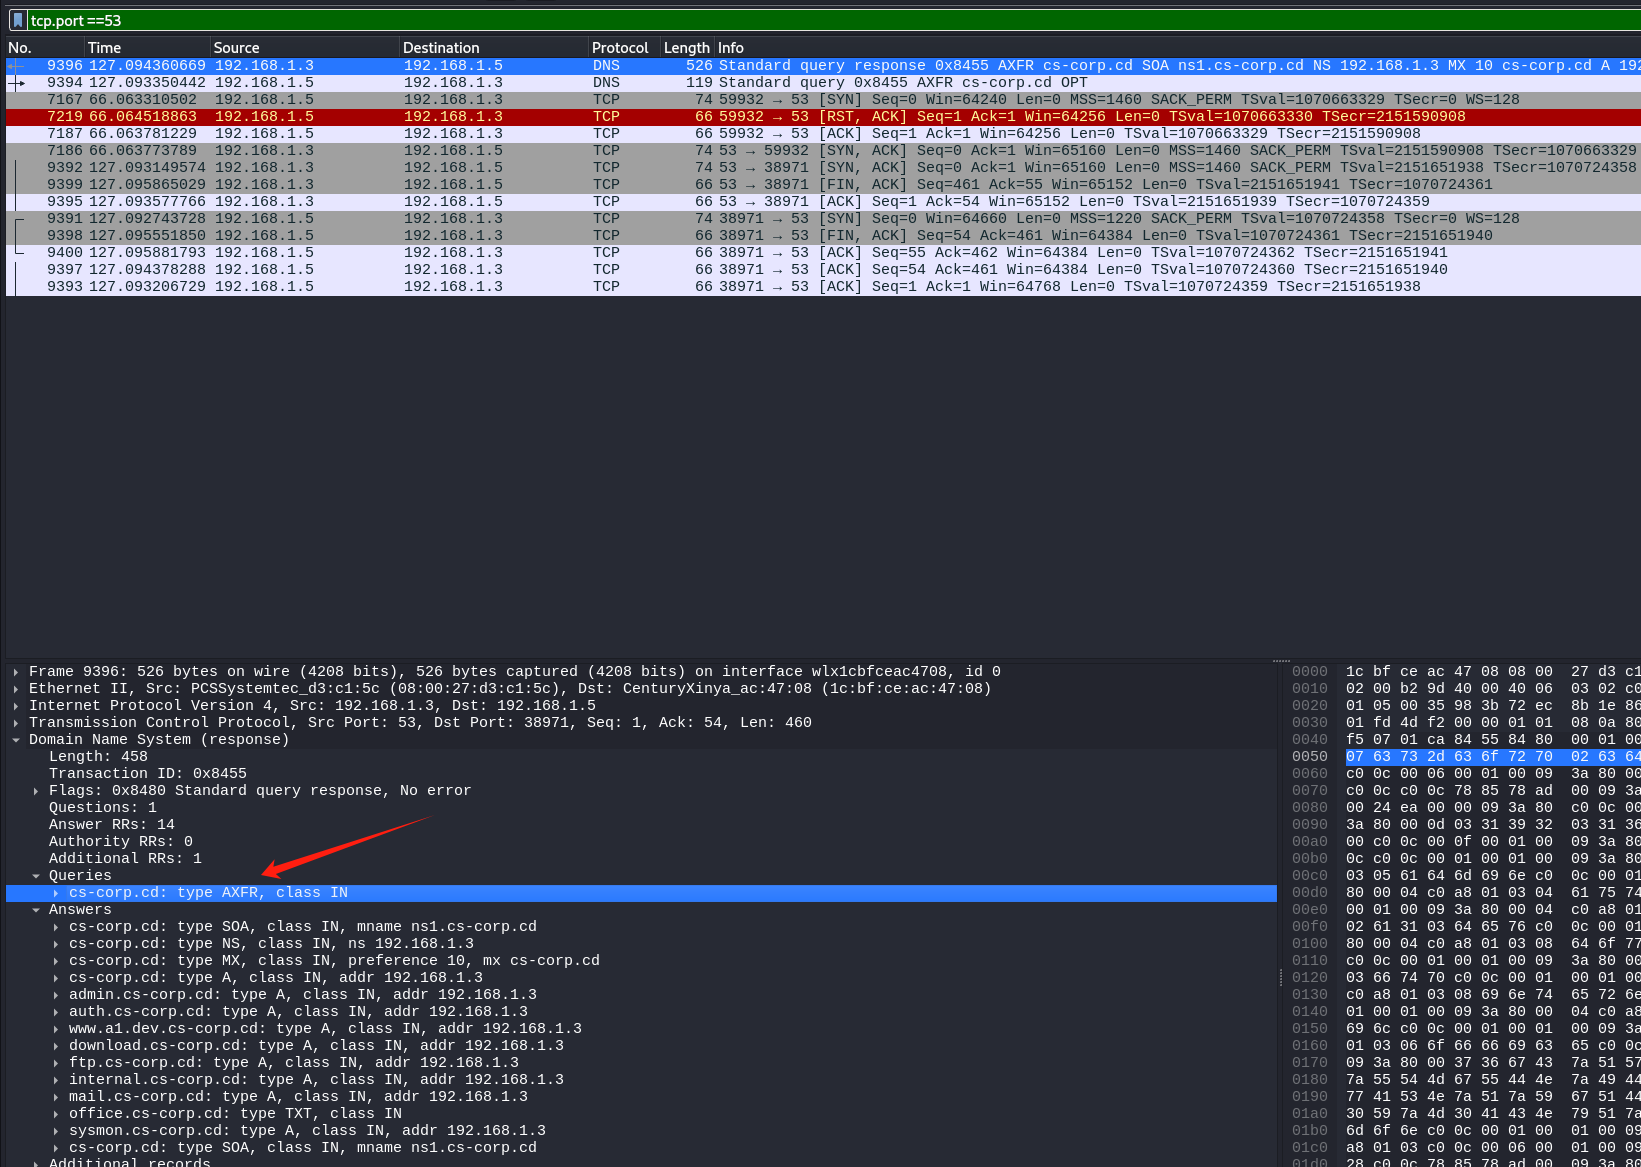Select packet 9394 DNS standard query
Image resolution: width=1641 pixels, height=1167 pixels.
823,83
